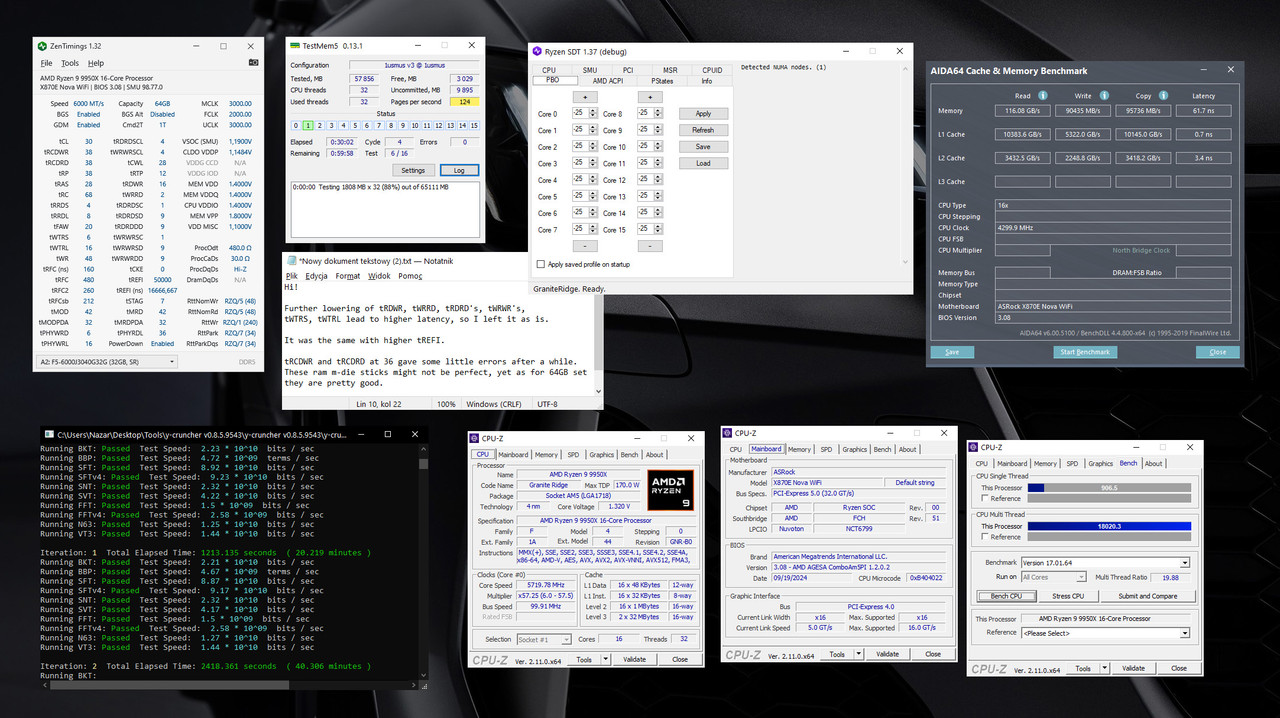
Task: Click the info icon next to Read
Action: click(x=1041, y=96)
